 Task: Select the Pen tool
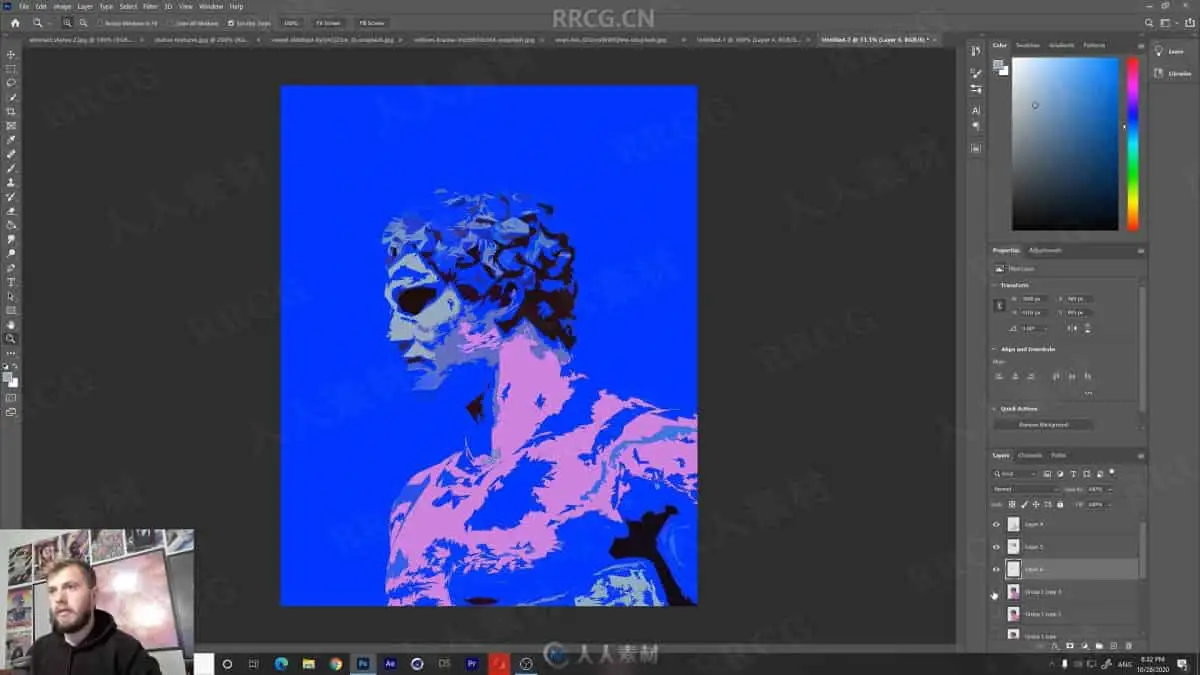11,269
